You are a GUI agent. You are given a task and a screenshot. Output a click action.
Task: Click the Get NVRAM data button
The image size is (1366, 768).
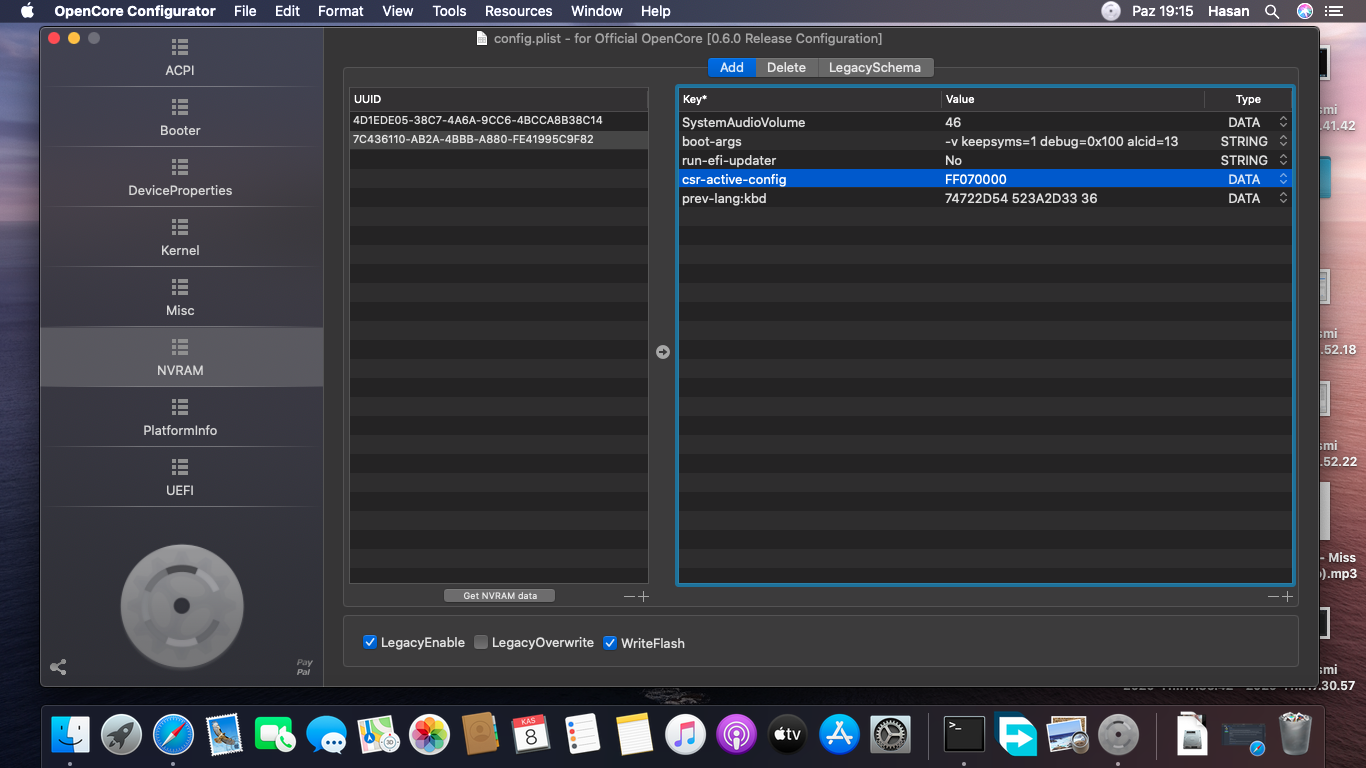coord(499,596)
